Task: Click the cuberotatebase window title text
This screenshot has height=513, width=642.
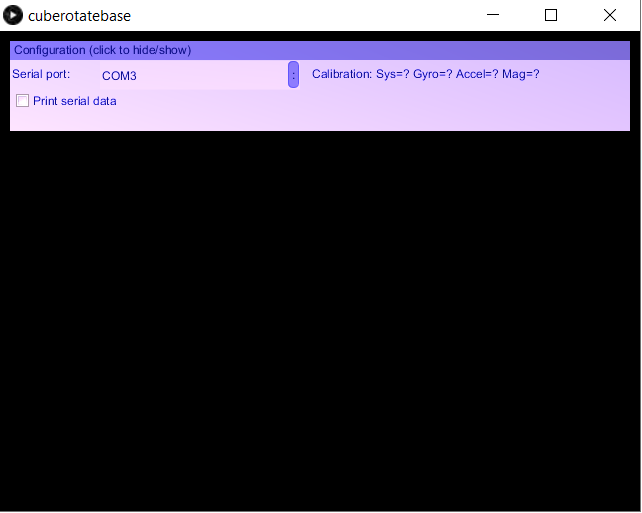Action: coord(79,15)
